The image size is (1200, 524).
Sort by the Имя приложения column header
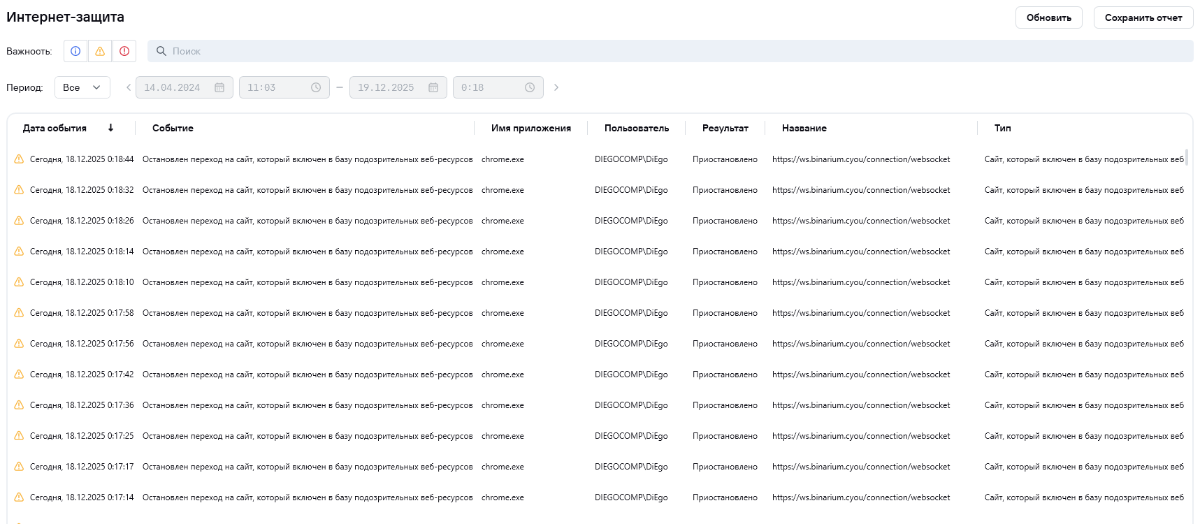(x=531, y=128)
